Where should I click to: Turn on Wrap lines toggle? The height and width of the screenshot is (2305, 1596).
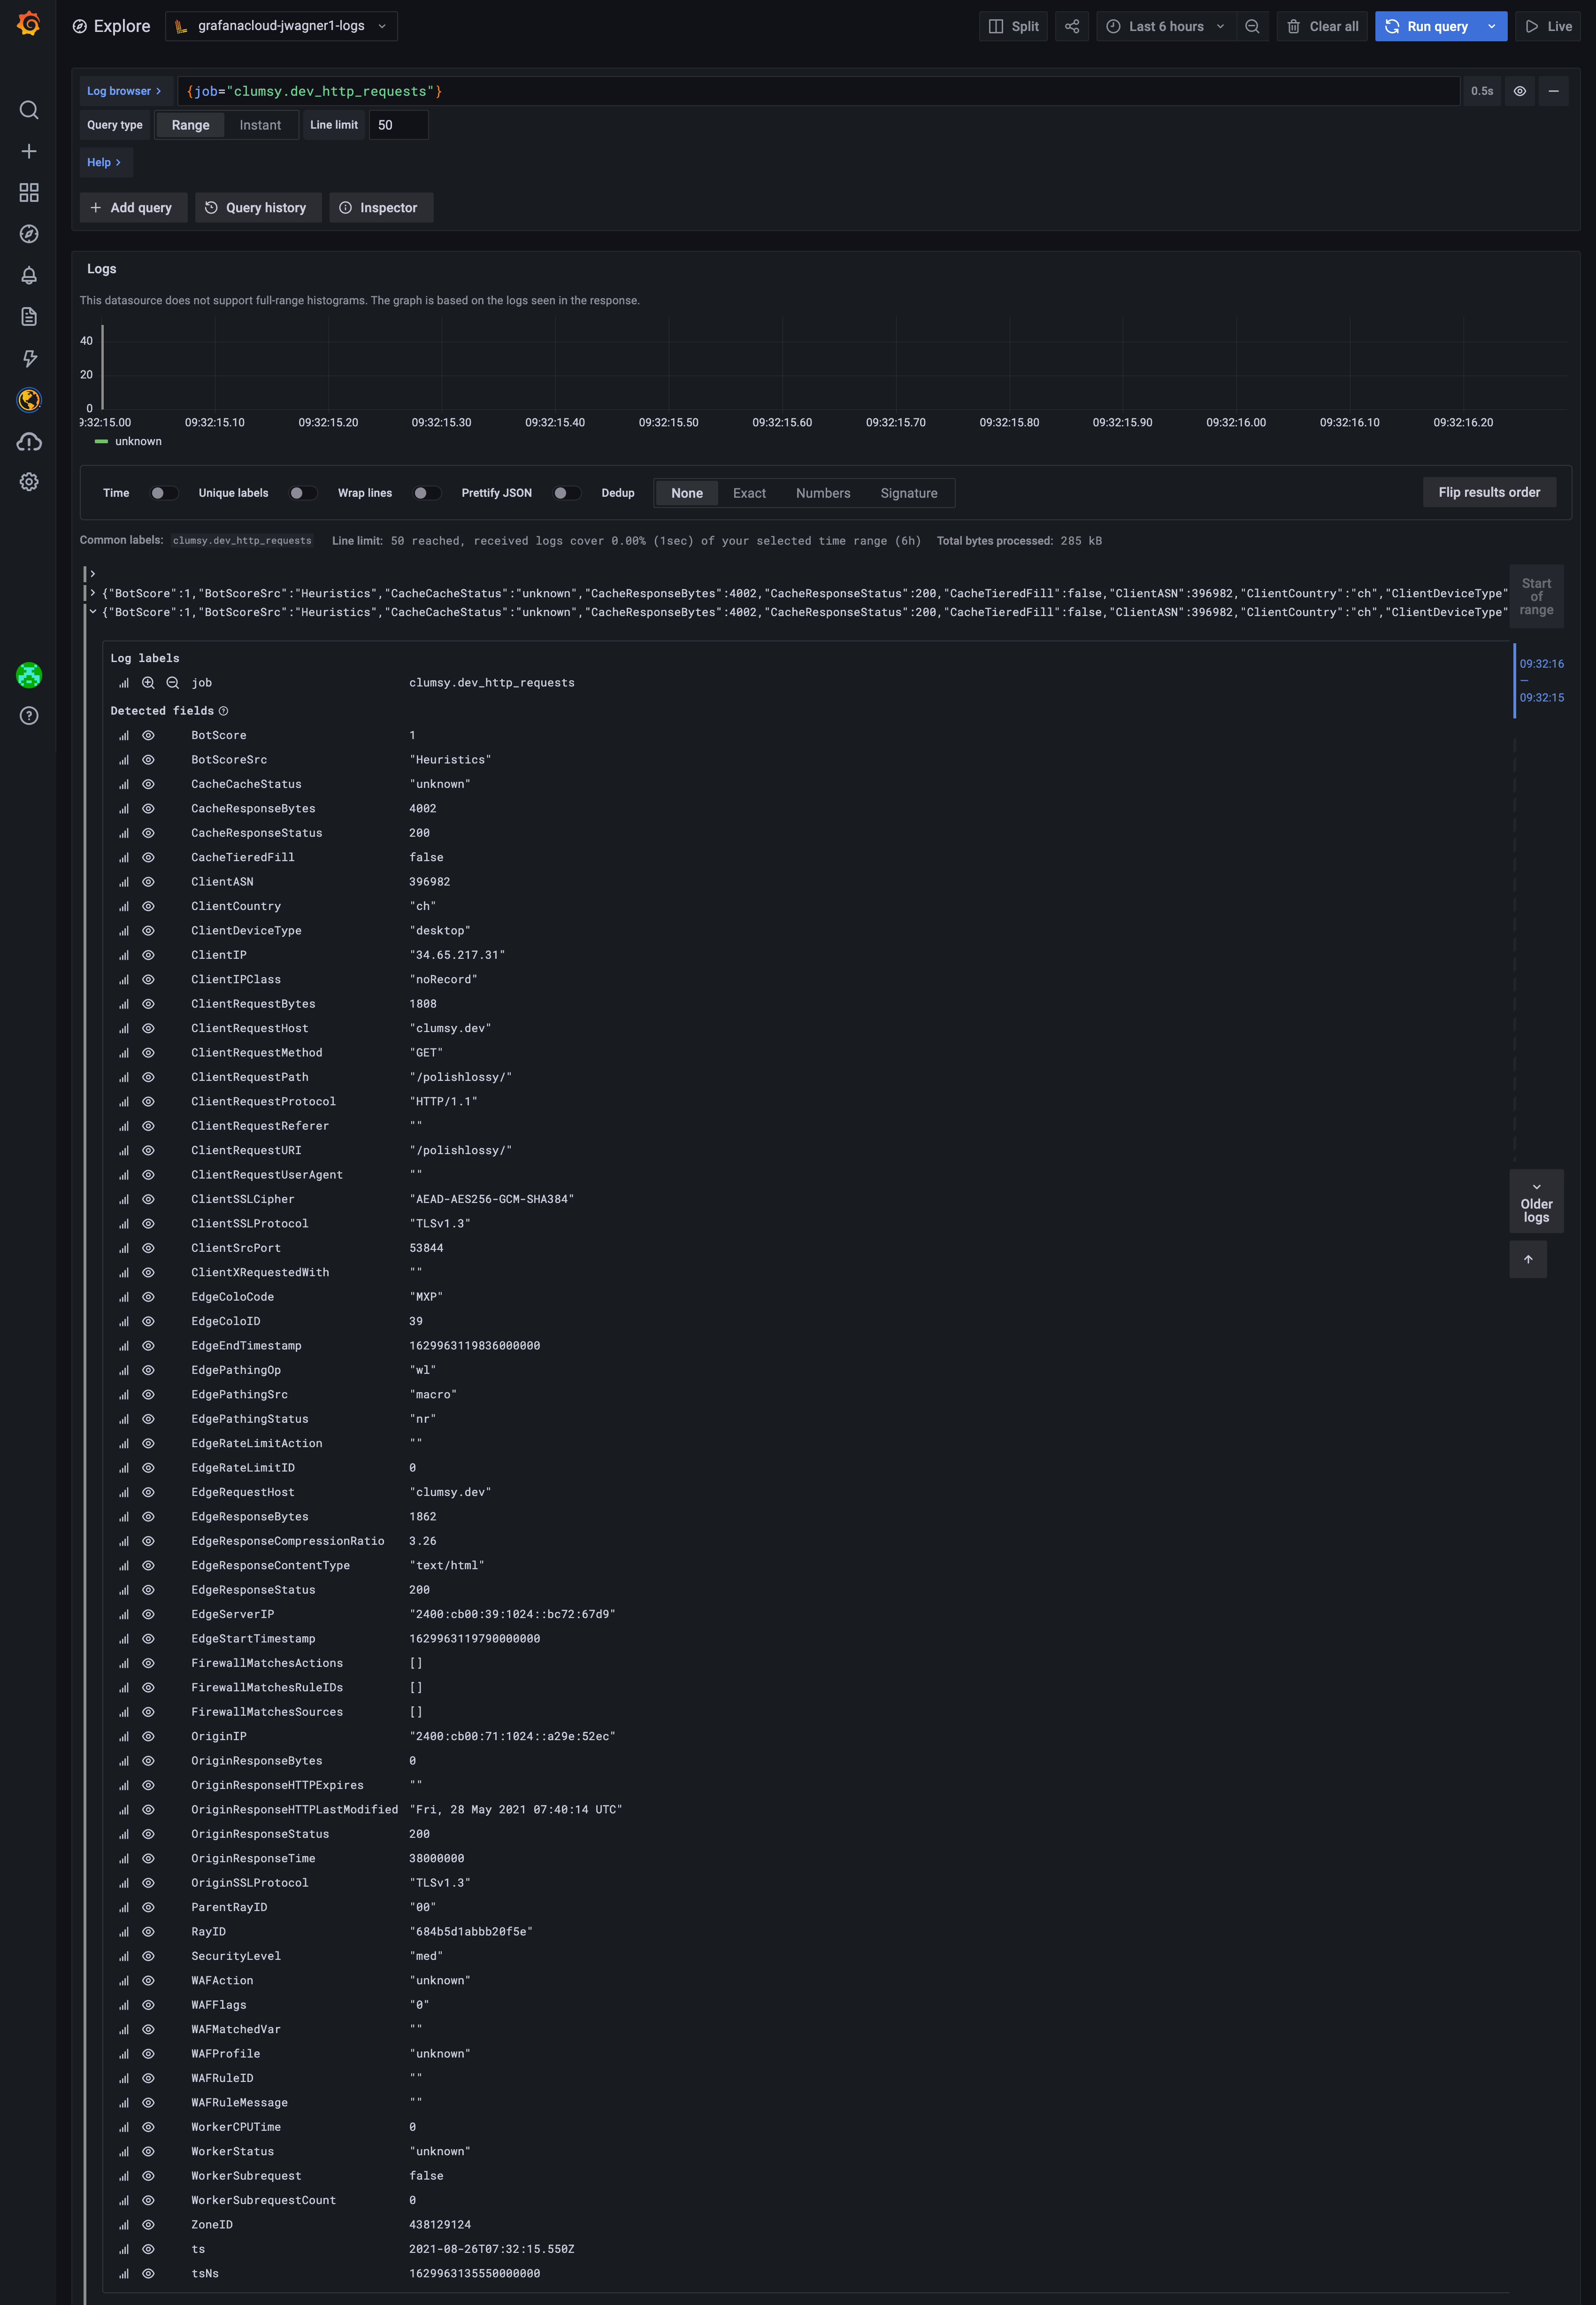tap(427, 492)
